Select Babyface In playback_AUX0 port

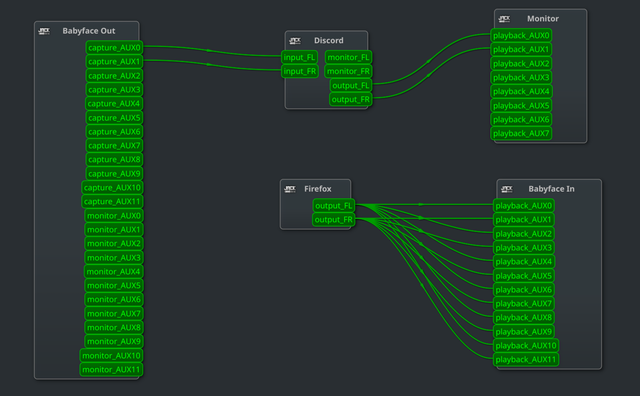pyautogui.click(x=524, y=206)
